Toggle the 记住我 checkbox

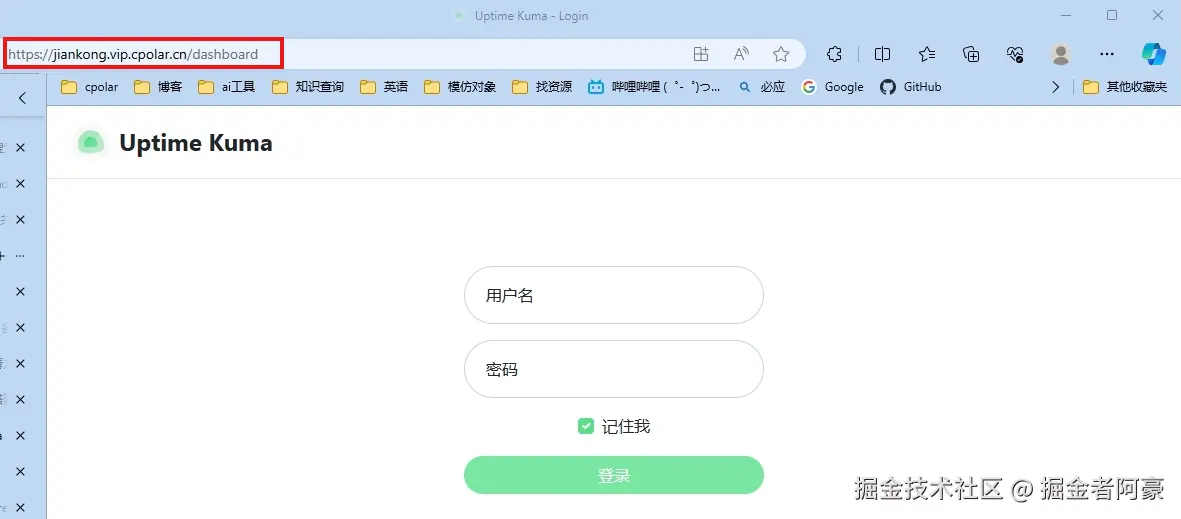point(586,426)
